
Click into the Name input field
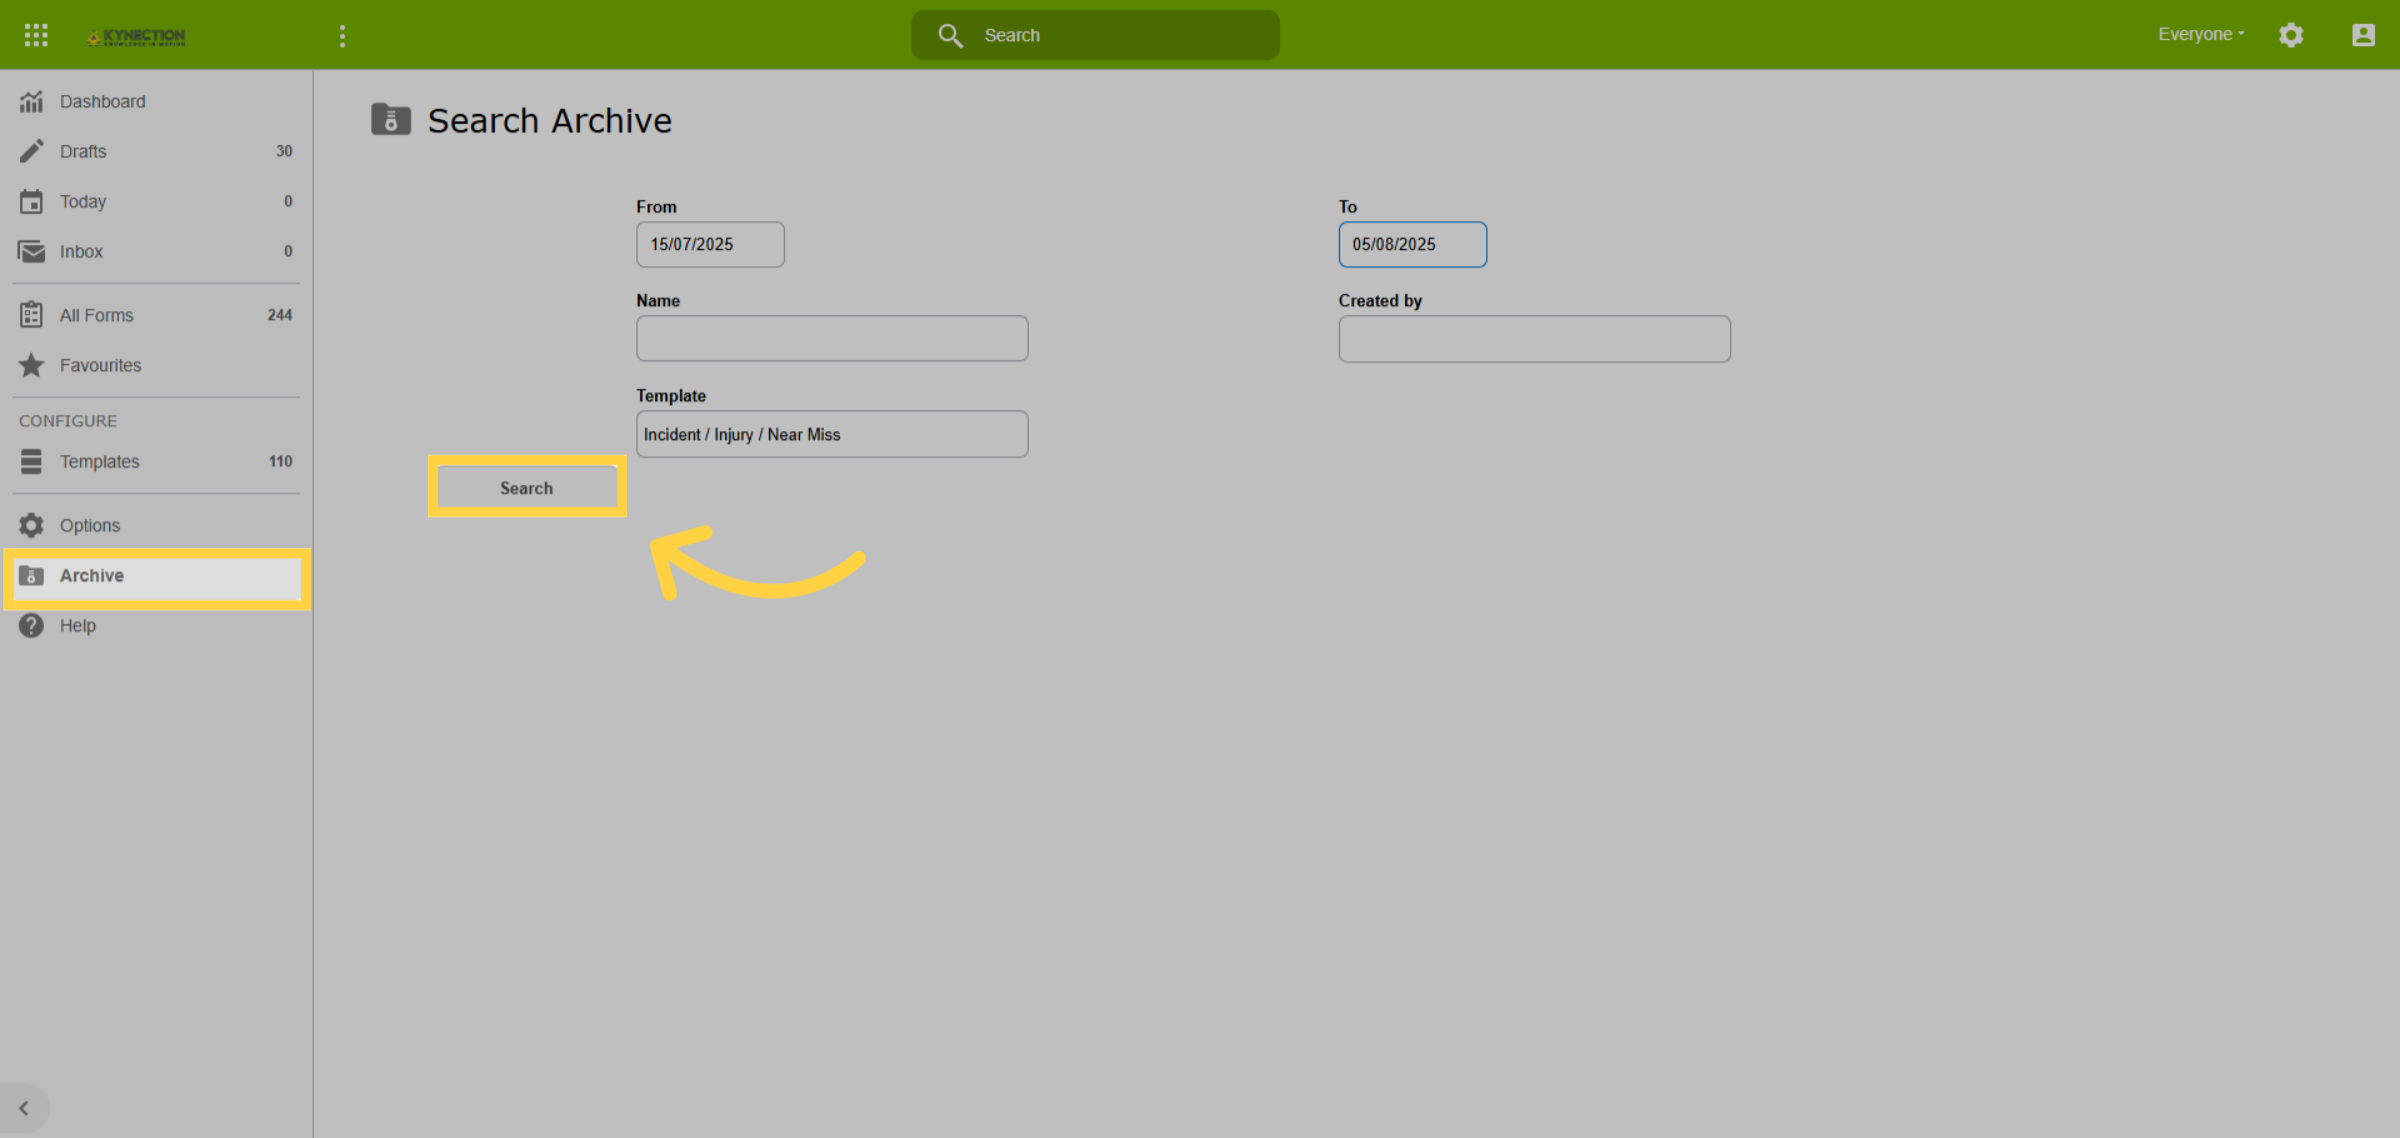point(832,338)
